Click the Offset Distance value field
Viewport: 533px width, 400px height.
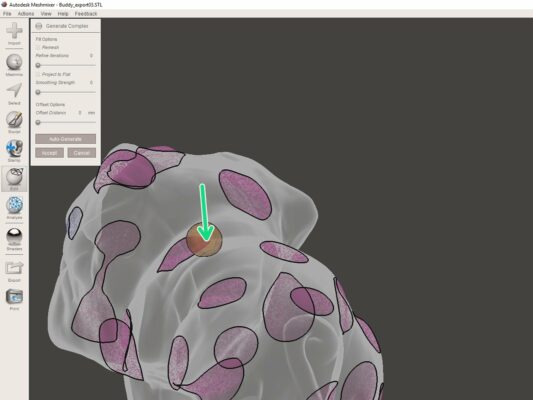[80, 112]
